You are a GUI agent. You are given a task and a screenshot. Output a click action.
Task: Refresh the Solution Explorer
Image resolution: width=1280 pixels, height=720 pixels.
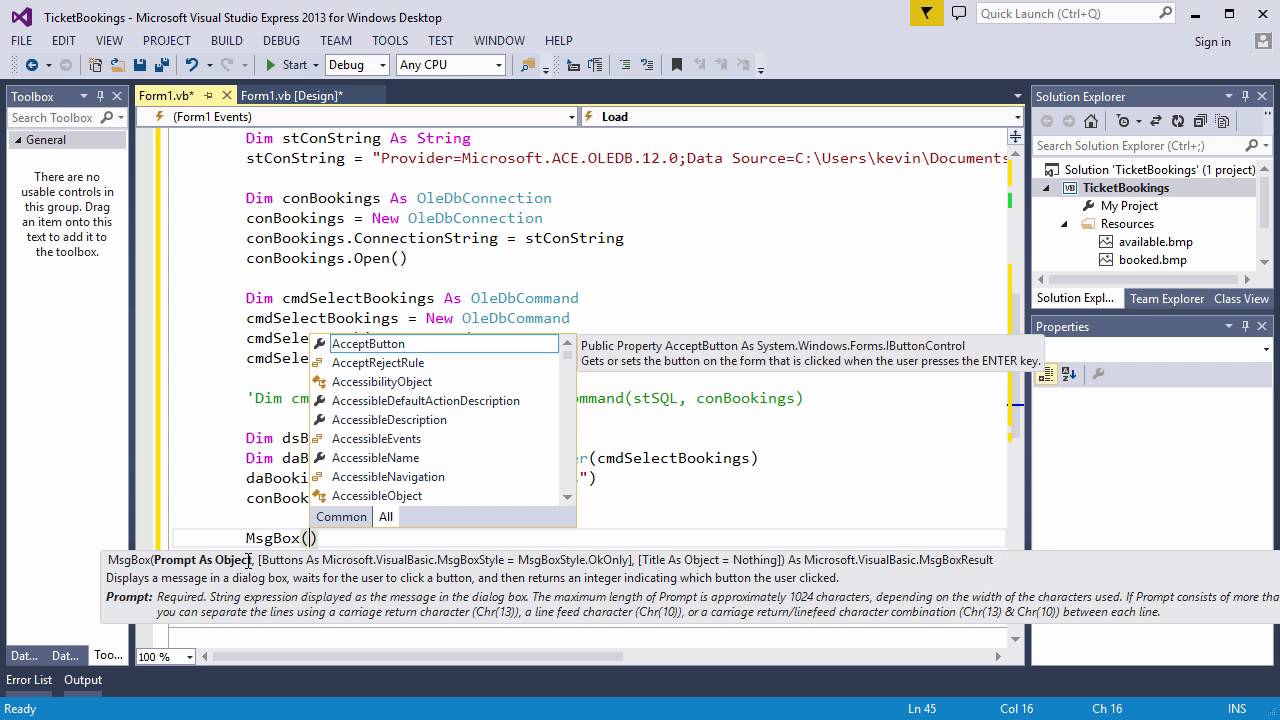coord(1178,121)
